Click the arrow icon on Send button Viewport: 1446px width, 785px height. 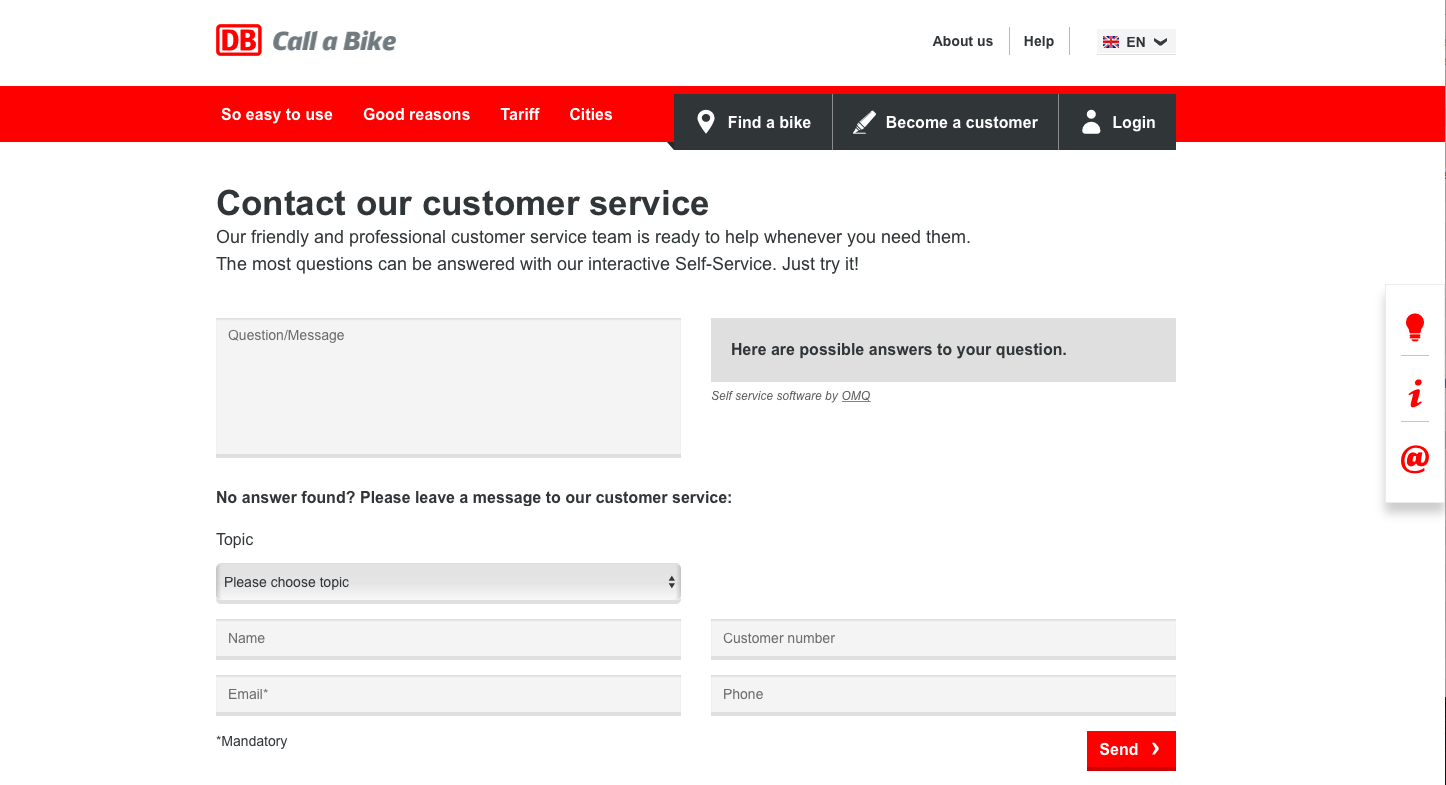tap(1156, 749)
